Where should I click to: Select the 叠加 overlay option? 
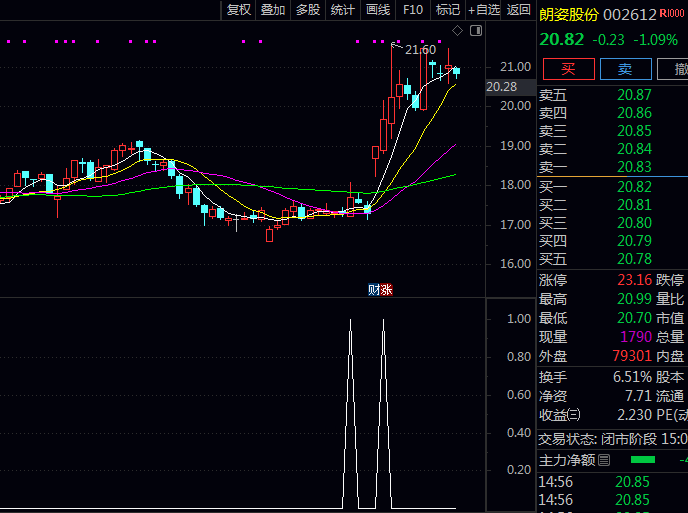coord(273,10)
